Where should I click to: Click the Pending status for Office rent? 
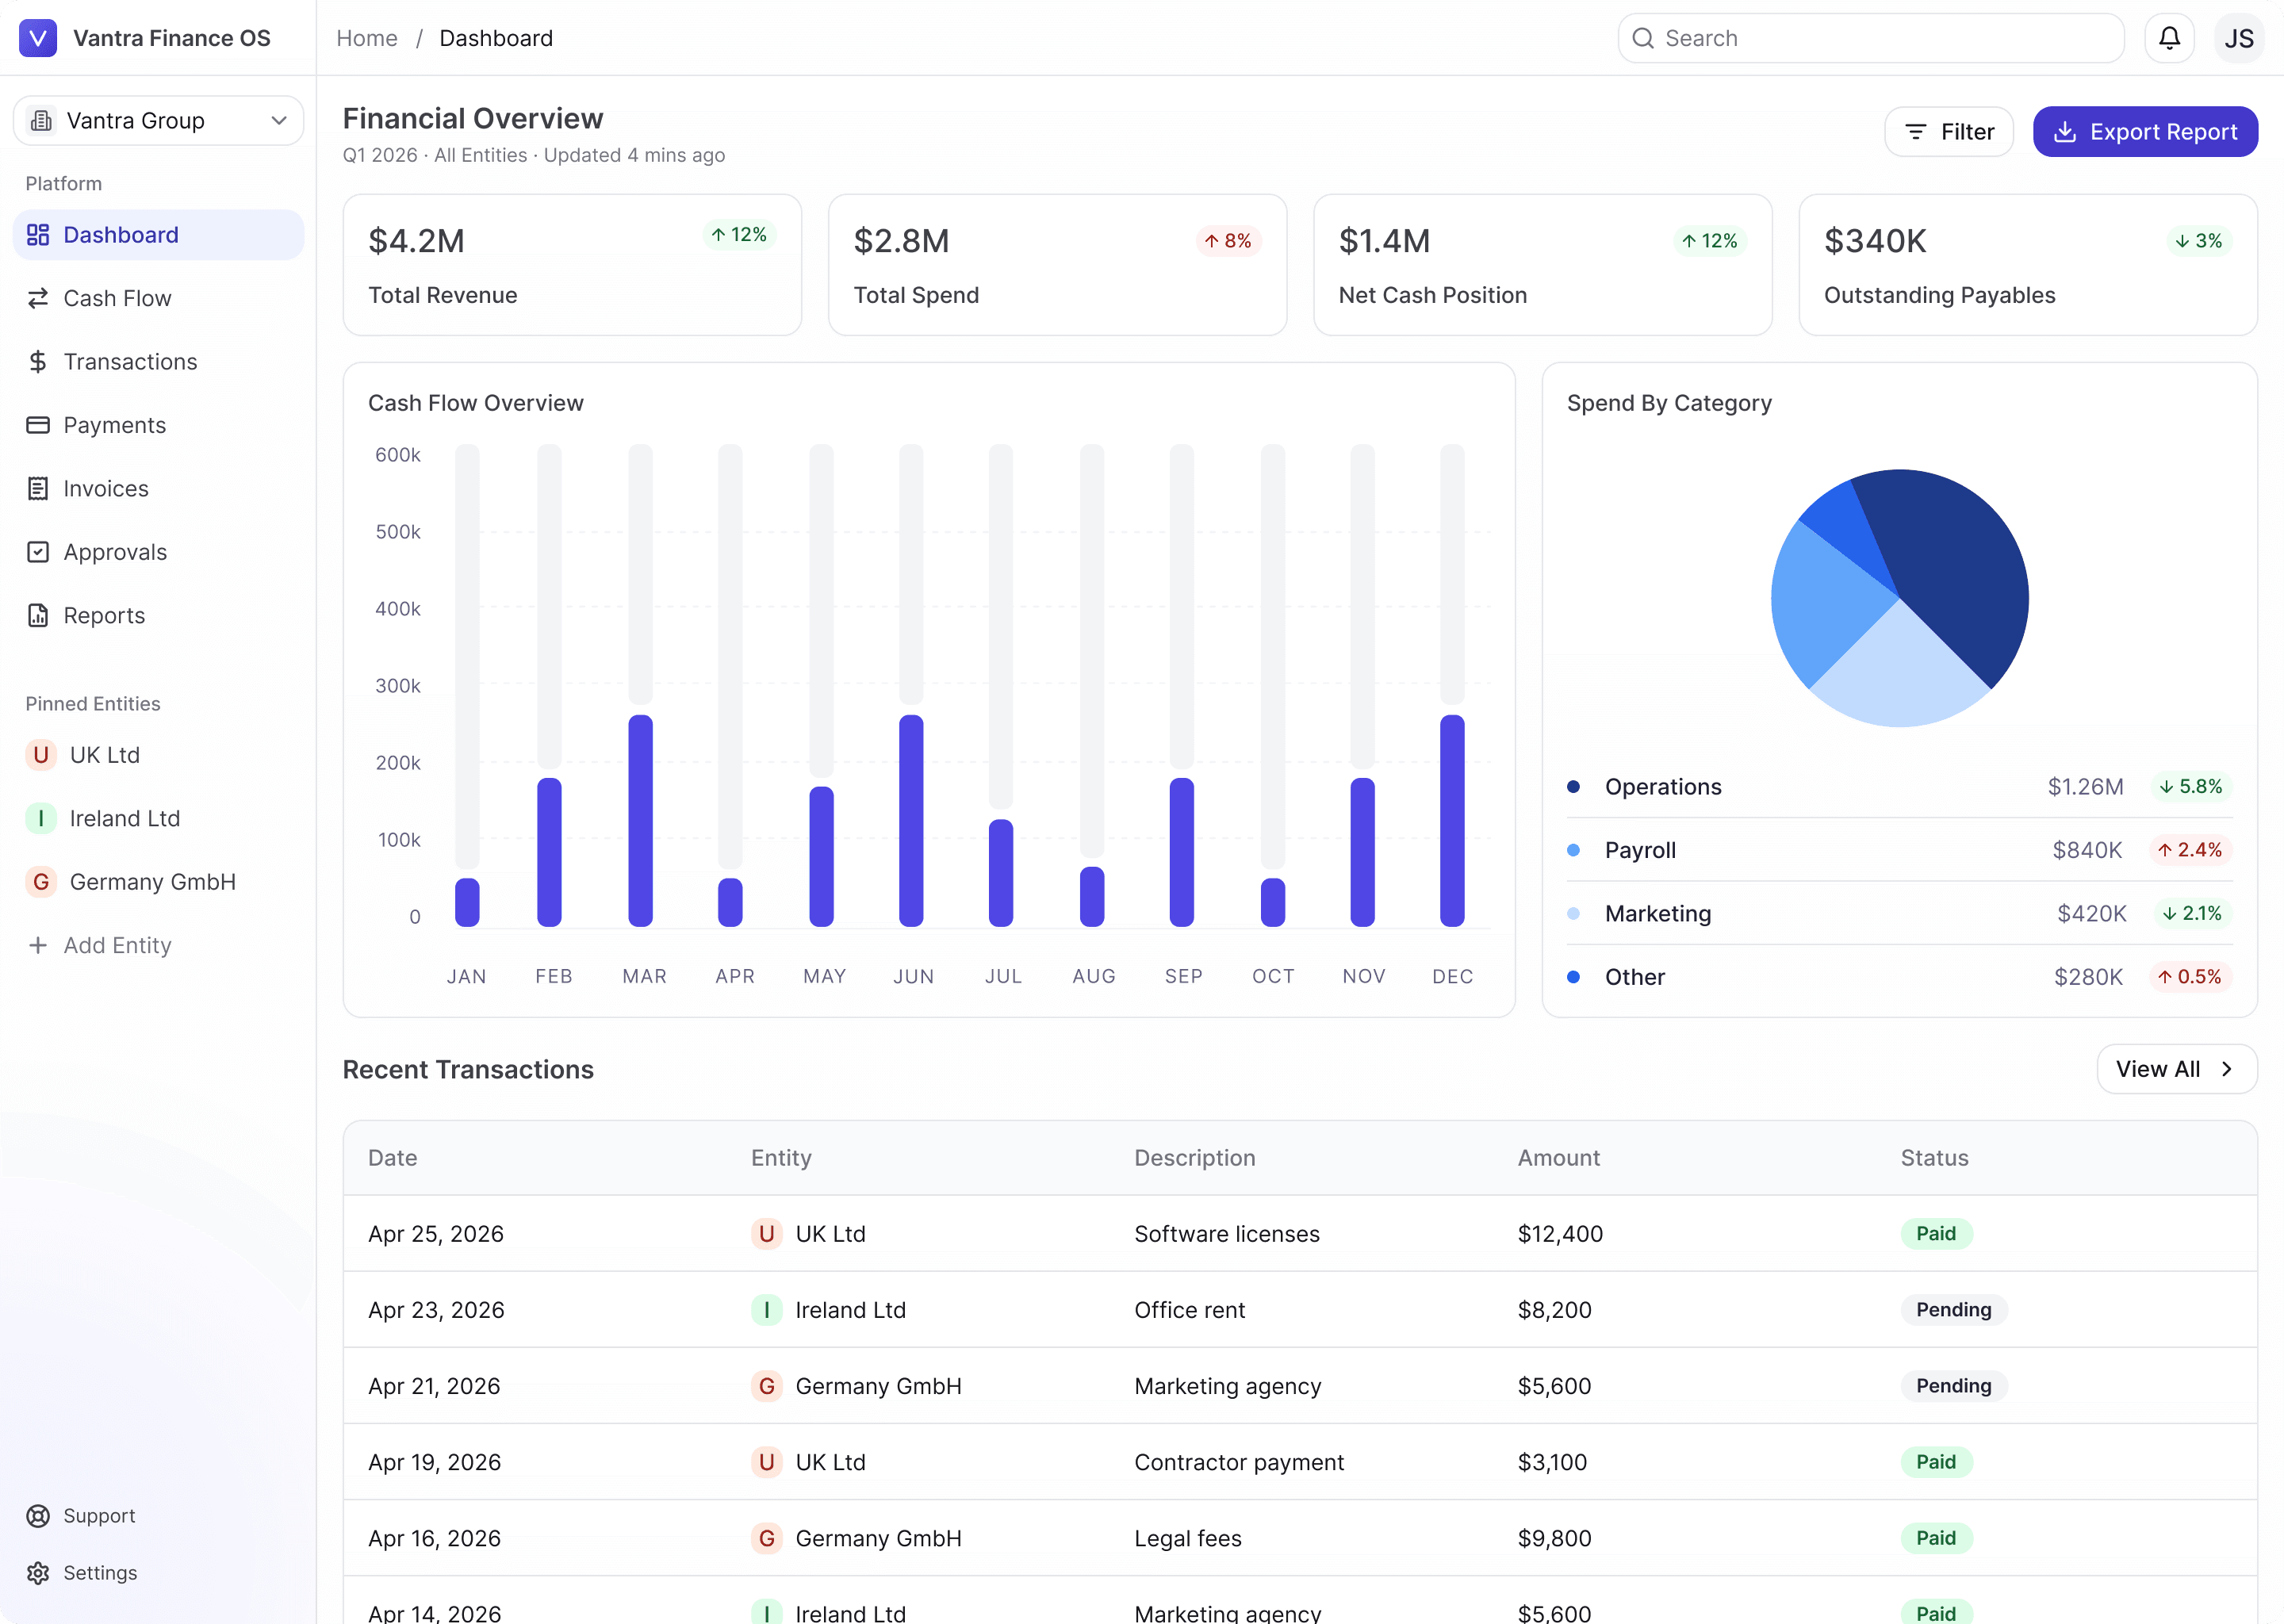coord(1953,1310)
